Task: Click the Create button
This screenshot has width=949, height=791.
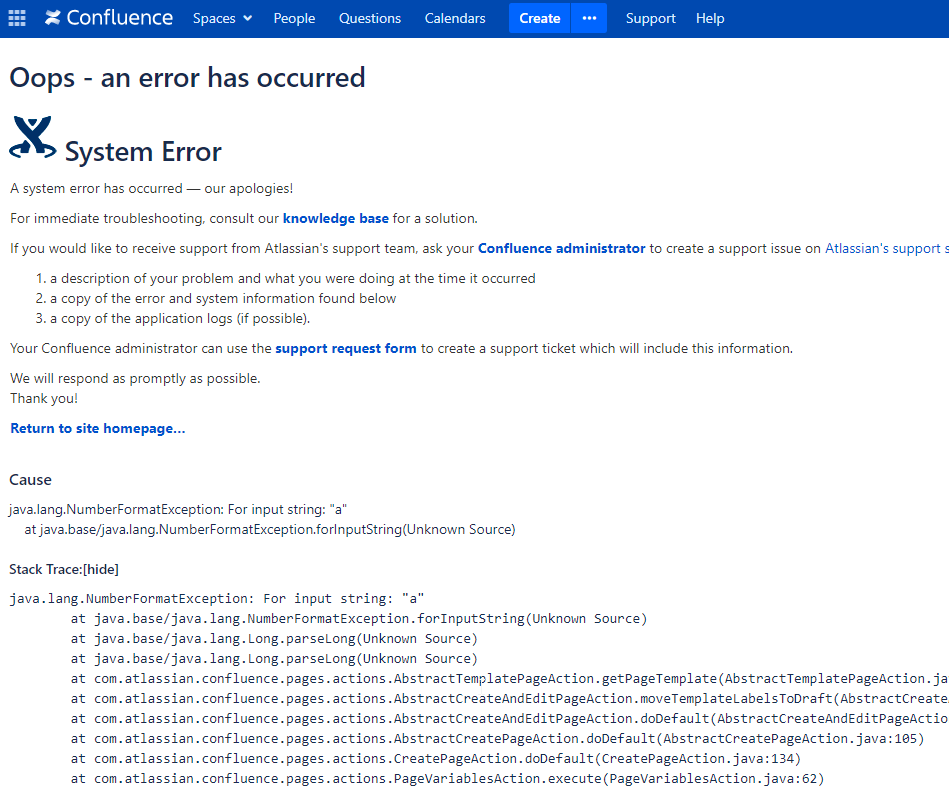Action: coord(539,18)
